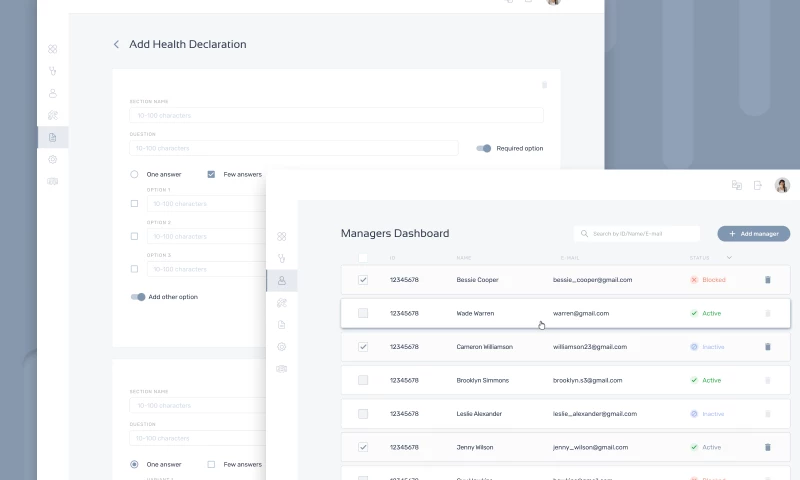
Task: Open document icon in Managers sidebar
Action: [x=282, y=324]
